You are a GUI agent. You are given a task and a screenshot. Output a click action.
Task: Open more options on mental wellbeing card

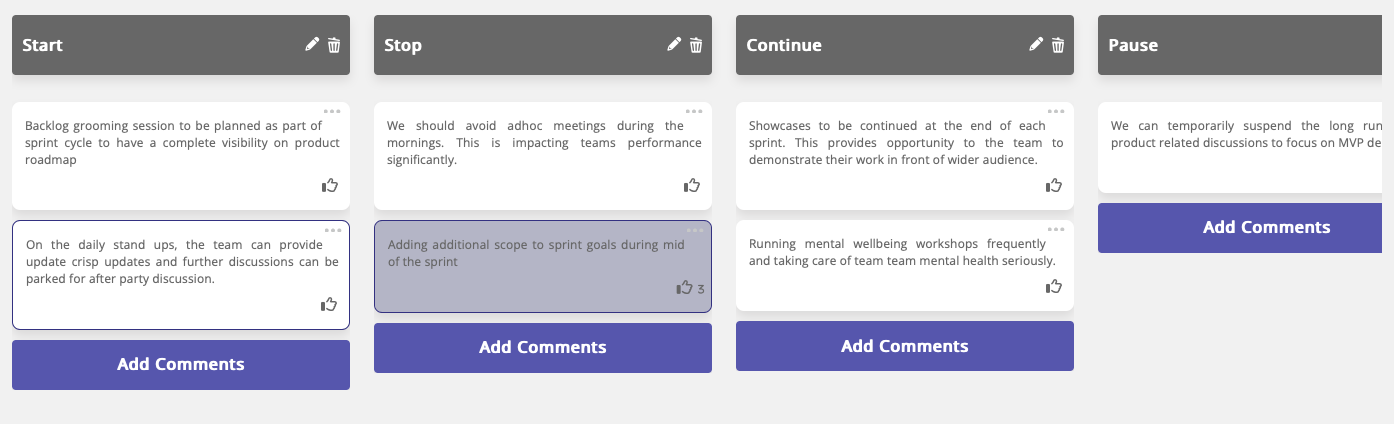[1056, 229]
